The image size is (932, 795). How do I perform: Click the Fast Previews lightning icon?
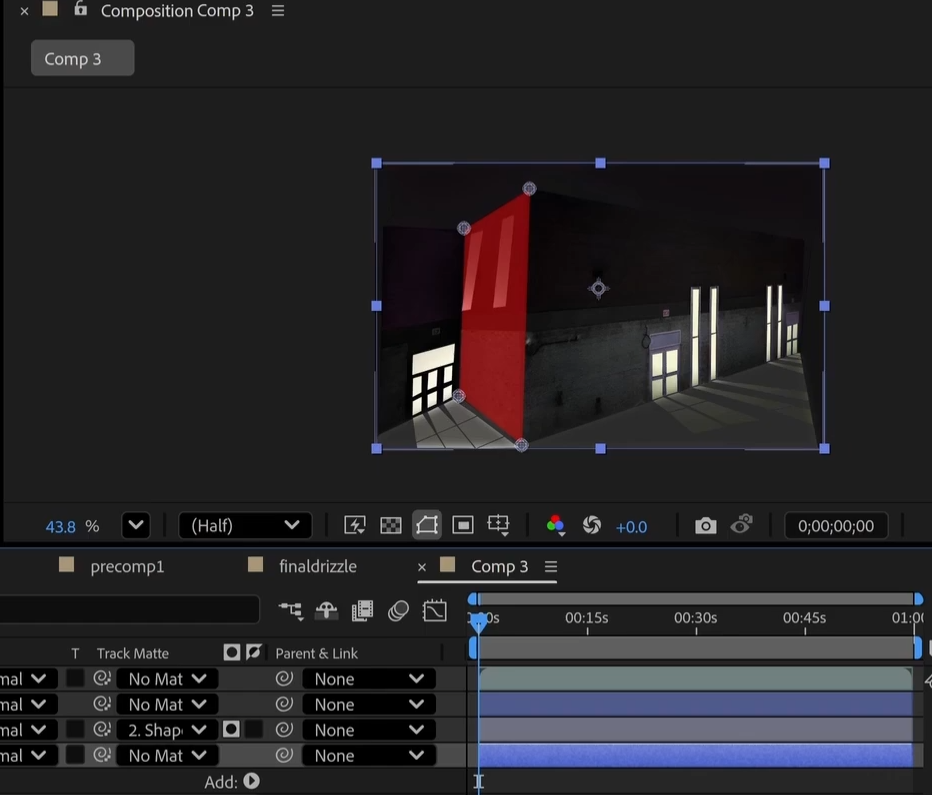(x=354, y=524)
